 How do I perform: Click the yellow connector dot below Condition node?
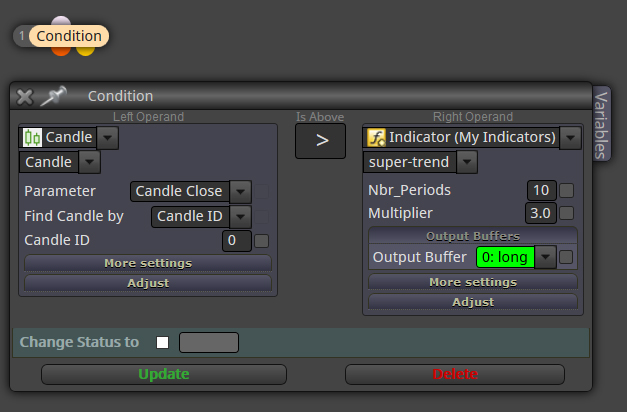pos(86,51)
